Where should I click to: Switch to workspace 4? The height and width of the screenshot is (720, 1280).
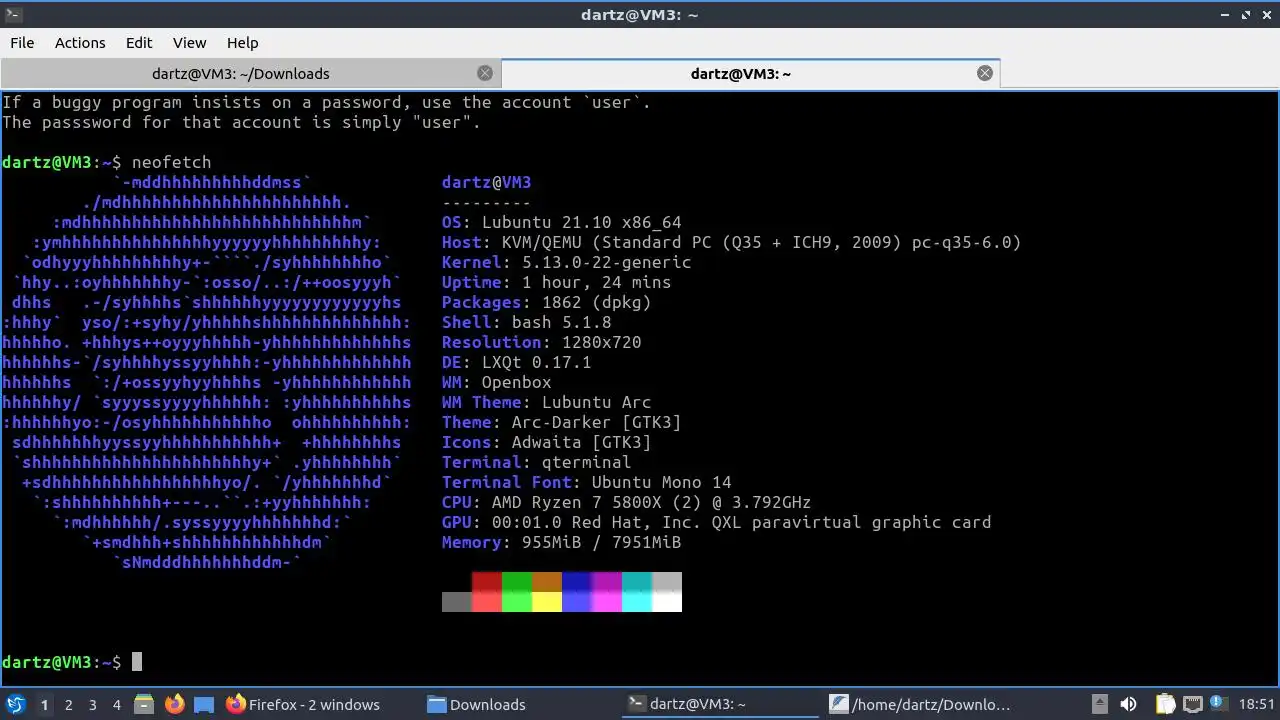coord(116,704)
